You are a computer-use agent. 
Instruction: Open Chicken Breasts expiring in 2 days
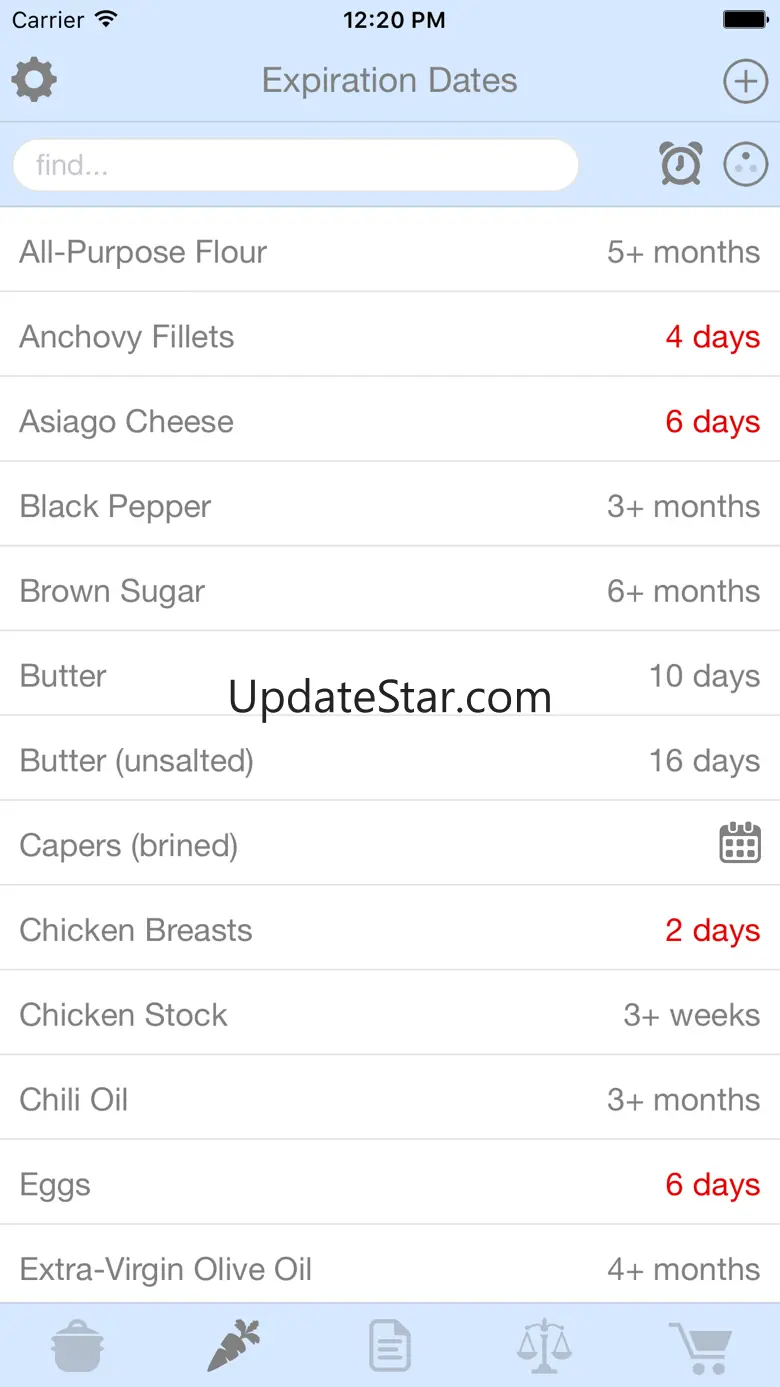[389, 930]
